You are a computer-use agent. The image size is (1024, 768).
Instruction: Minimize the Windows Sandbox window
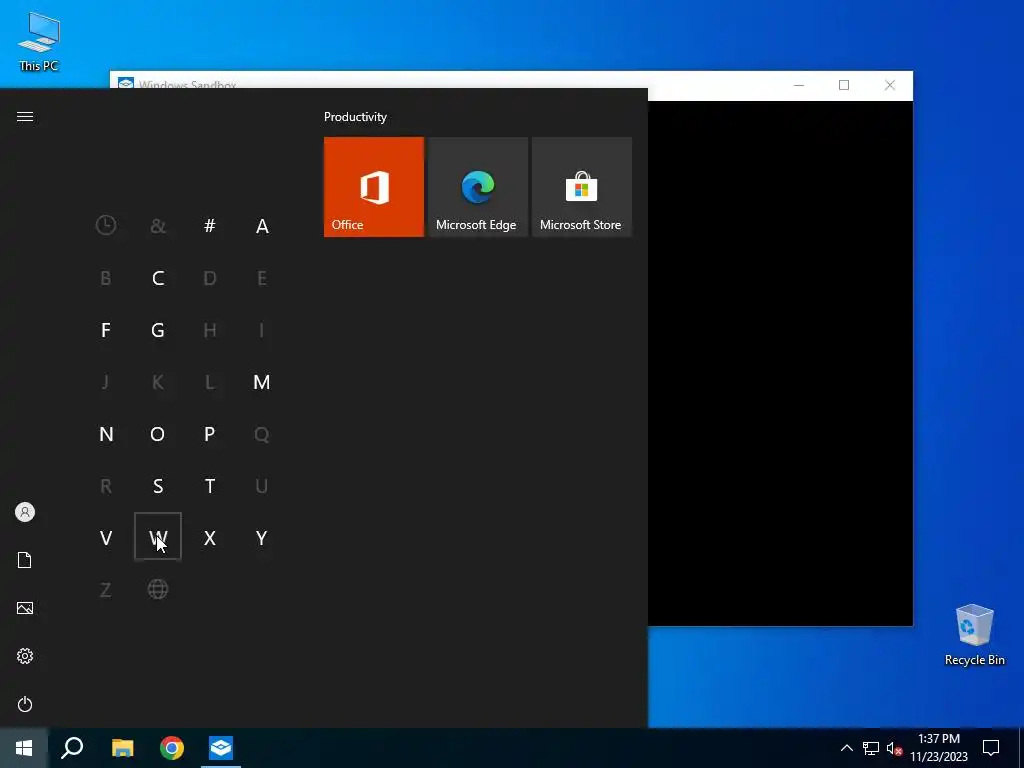coord(799,86)
